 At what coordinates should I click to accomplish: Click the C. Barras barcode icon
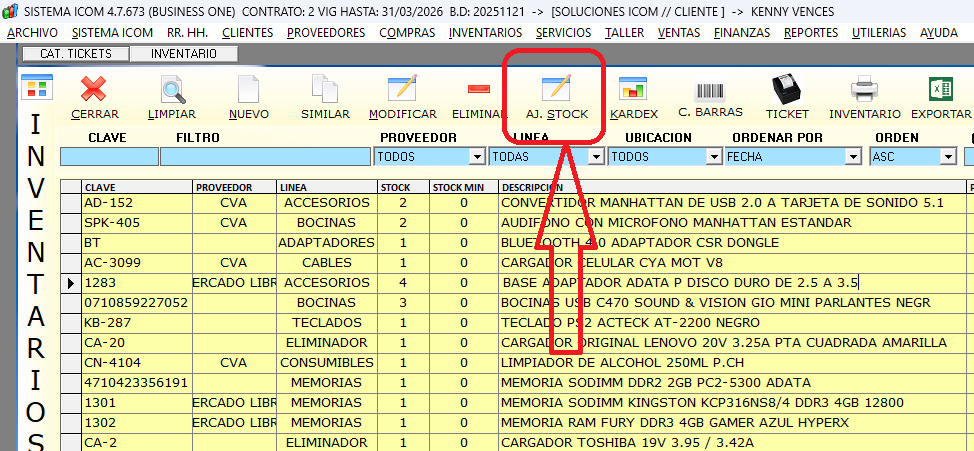[710, 90]
